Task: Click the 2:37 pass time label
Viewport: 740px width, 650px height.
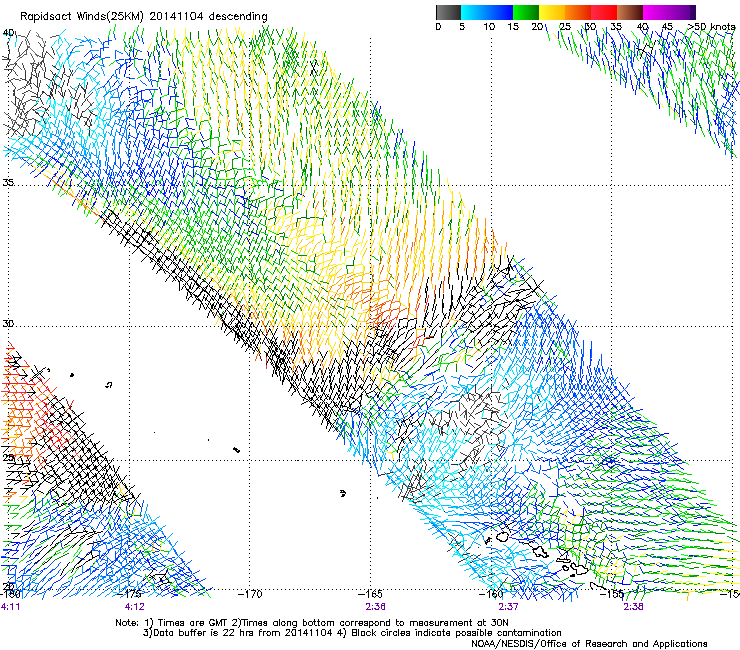Action: point(508,607)
